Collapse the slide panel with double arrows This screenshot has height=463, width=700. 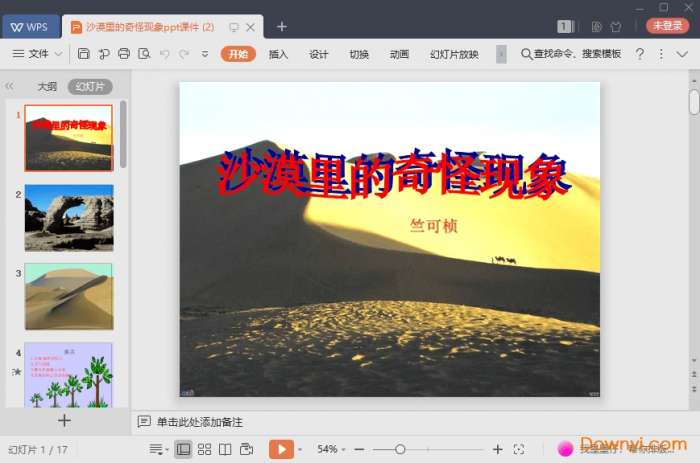tap(9, 86)
